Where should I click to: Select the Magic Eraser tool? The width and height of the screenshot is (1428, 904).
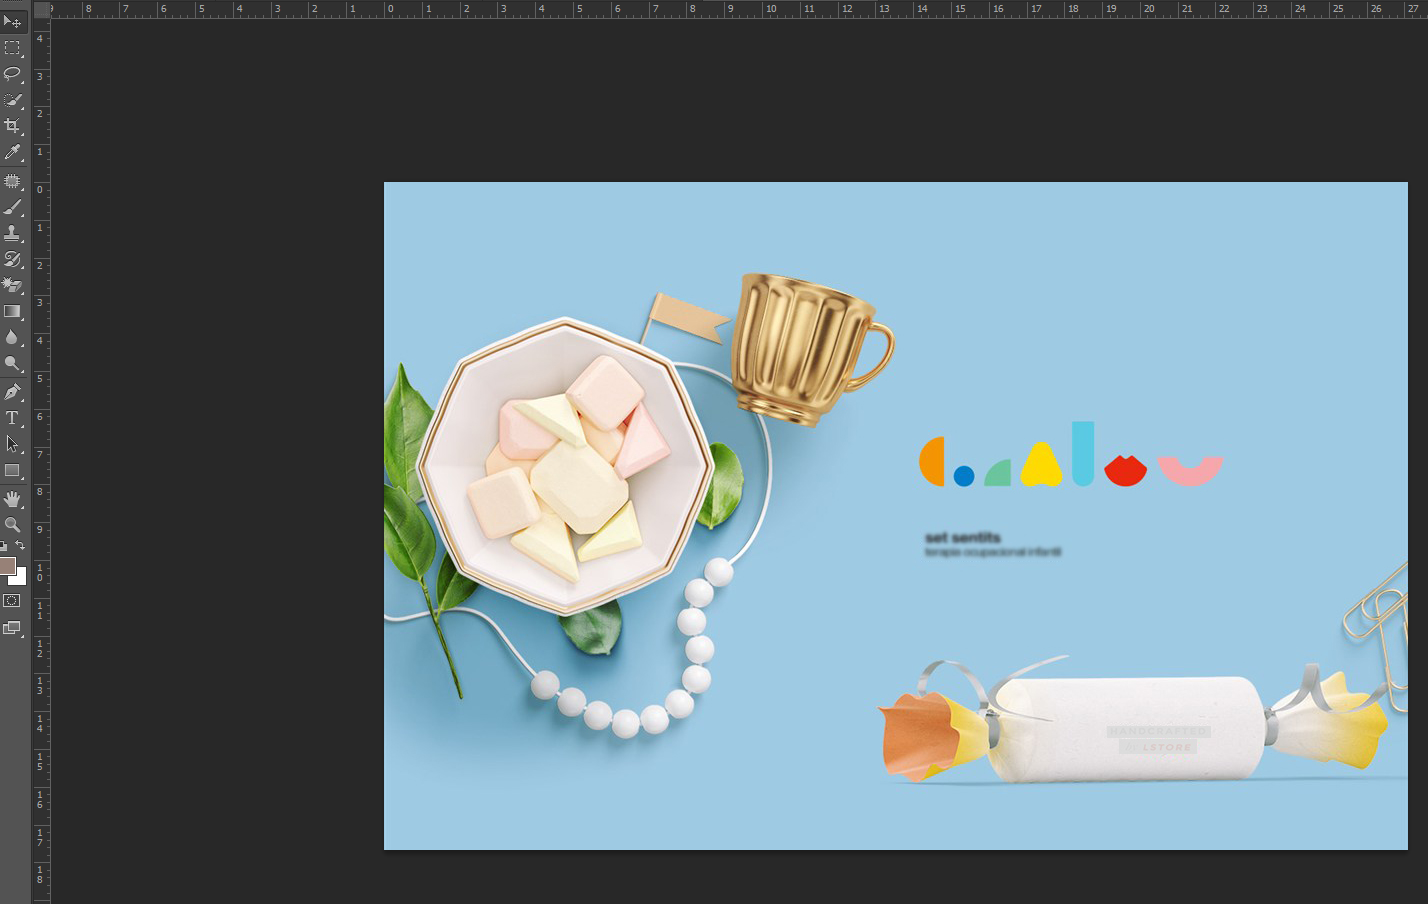click(x=12, y=285)
